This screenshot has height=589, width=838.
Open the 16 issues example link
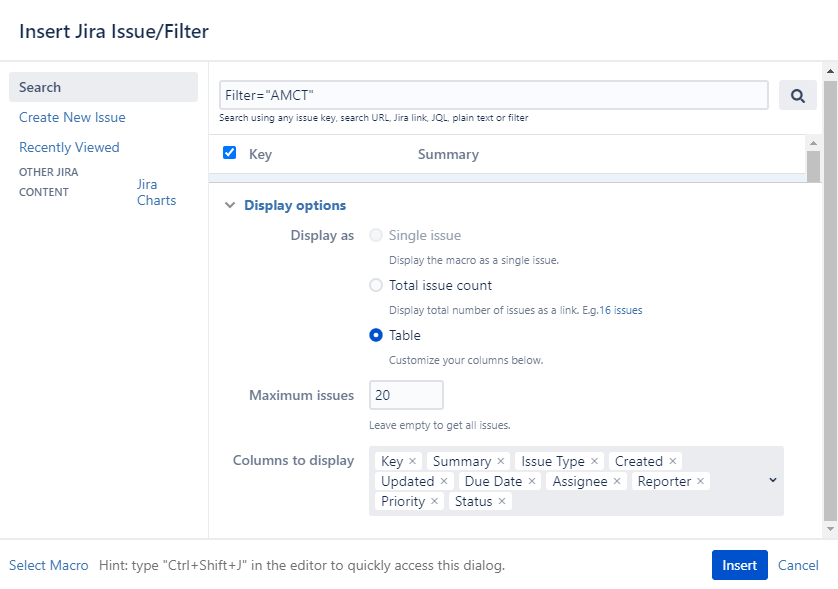tap(620, 311)
